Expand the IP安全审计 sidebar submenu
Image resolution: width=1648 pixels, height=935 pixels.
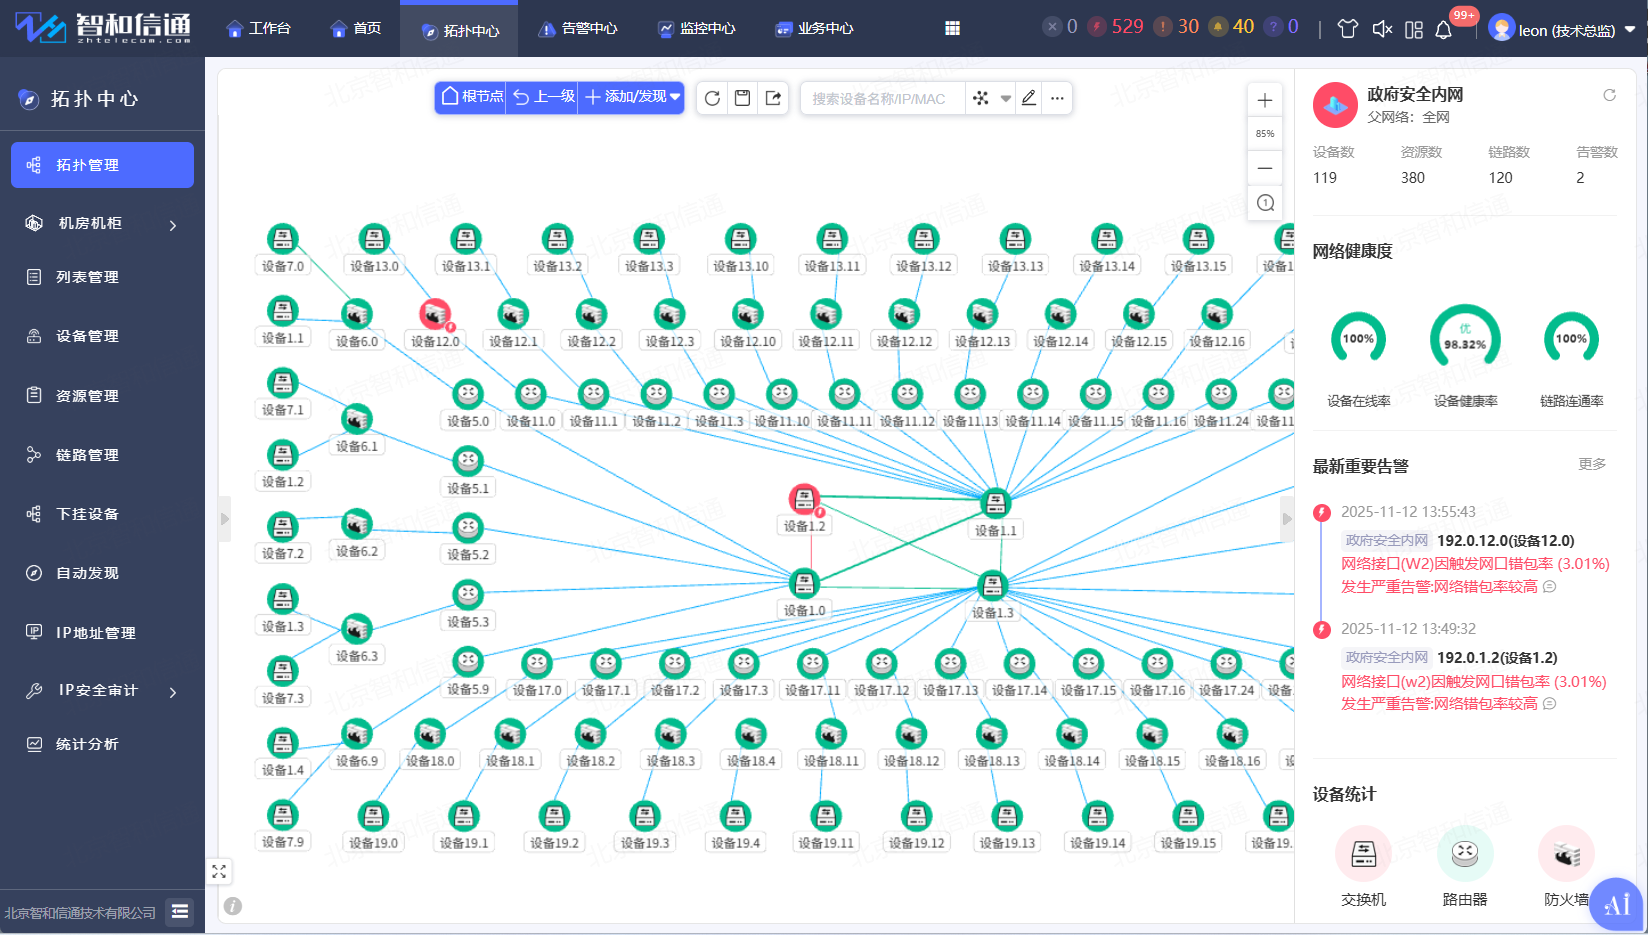(x=102, y=691)
